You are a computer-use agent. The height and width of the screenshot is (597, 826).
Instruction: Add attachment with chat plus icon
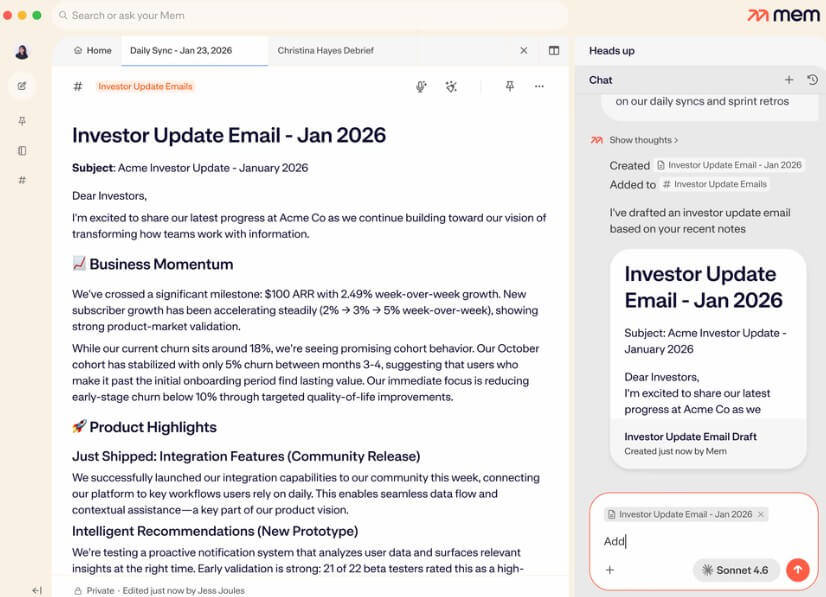click(609, 570)
